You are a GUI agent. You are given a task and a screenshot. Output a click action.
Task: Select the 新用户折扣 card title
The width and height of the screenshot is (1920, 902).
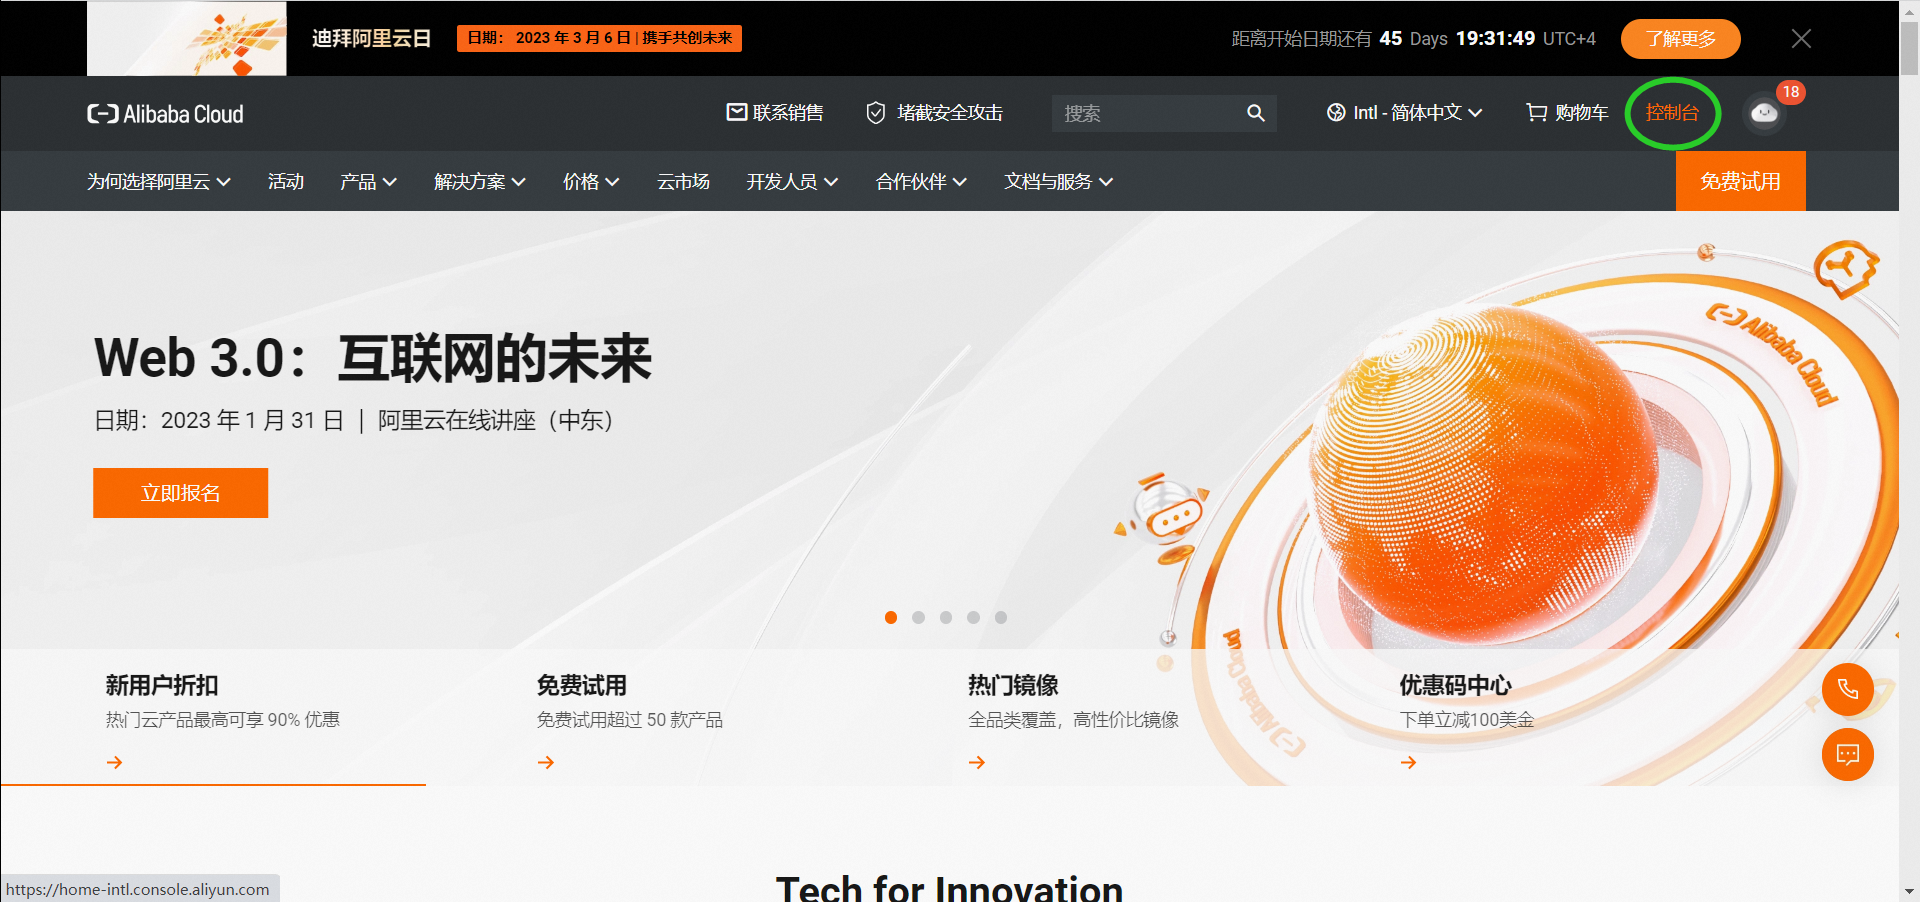click(162, 685)
